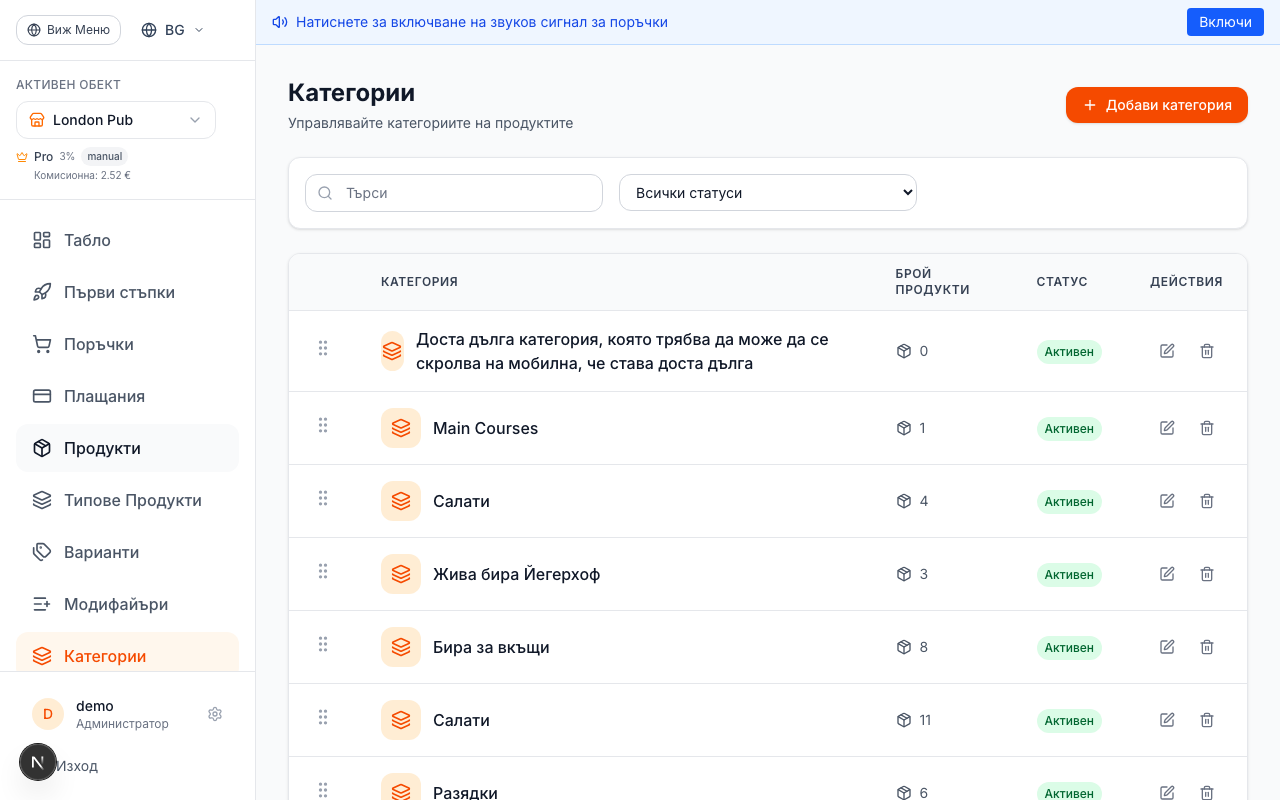
Task: Click the Активен status badge for Салати
Action: click(x=1069, y=501)
